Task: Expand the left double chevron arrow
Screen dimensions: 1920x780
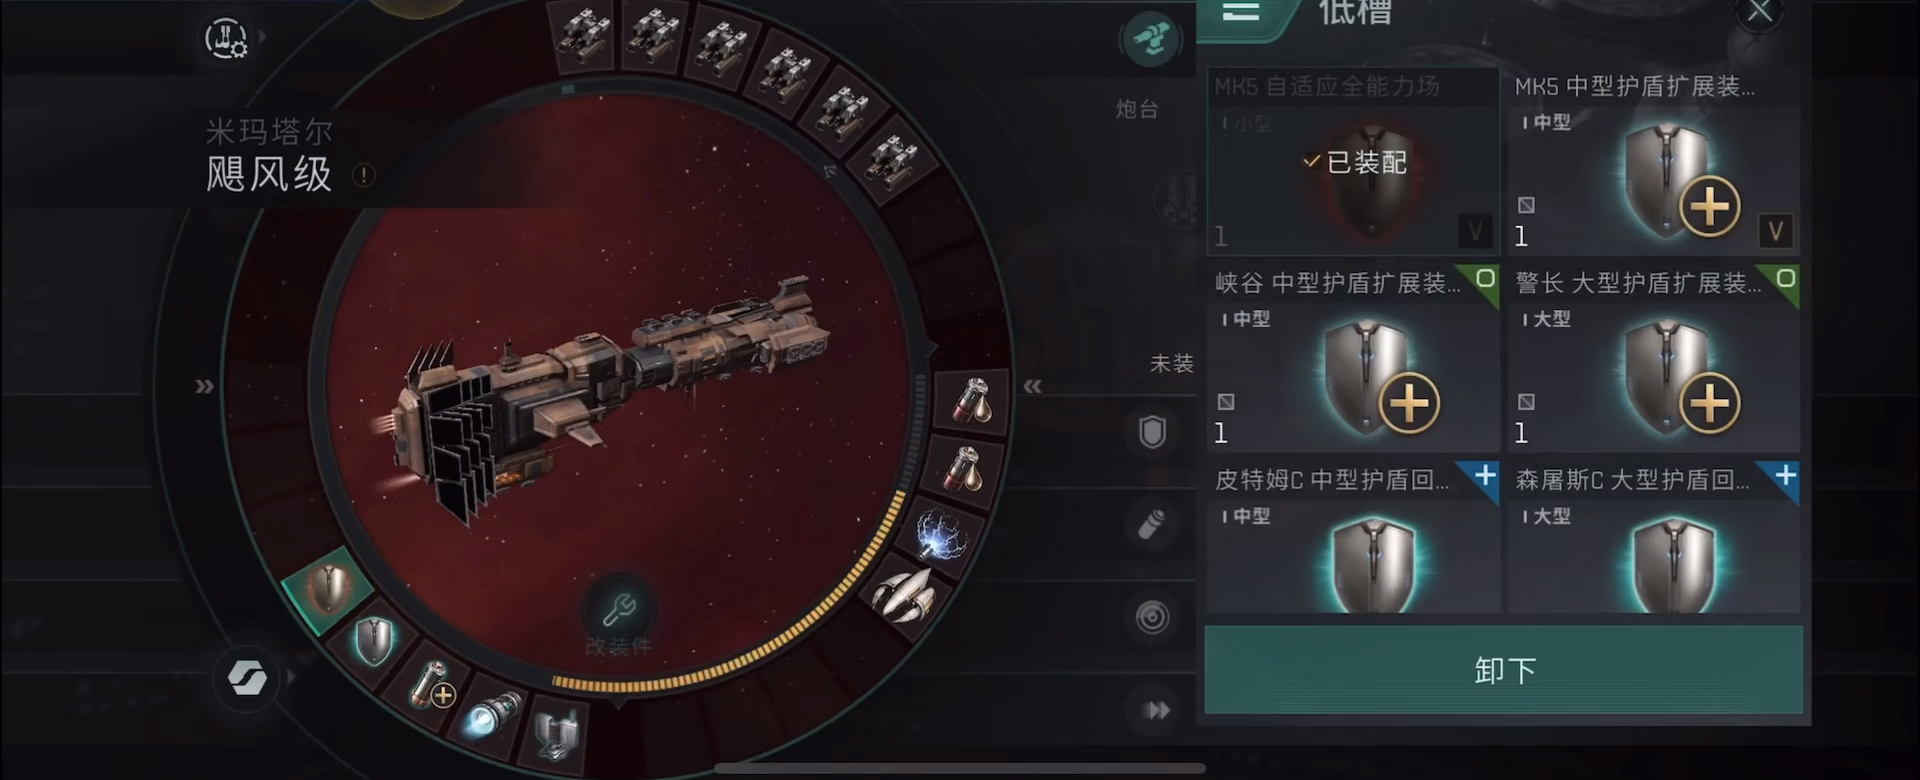Action: pyautogui.click(x=204, y=386)
